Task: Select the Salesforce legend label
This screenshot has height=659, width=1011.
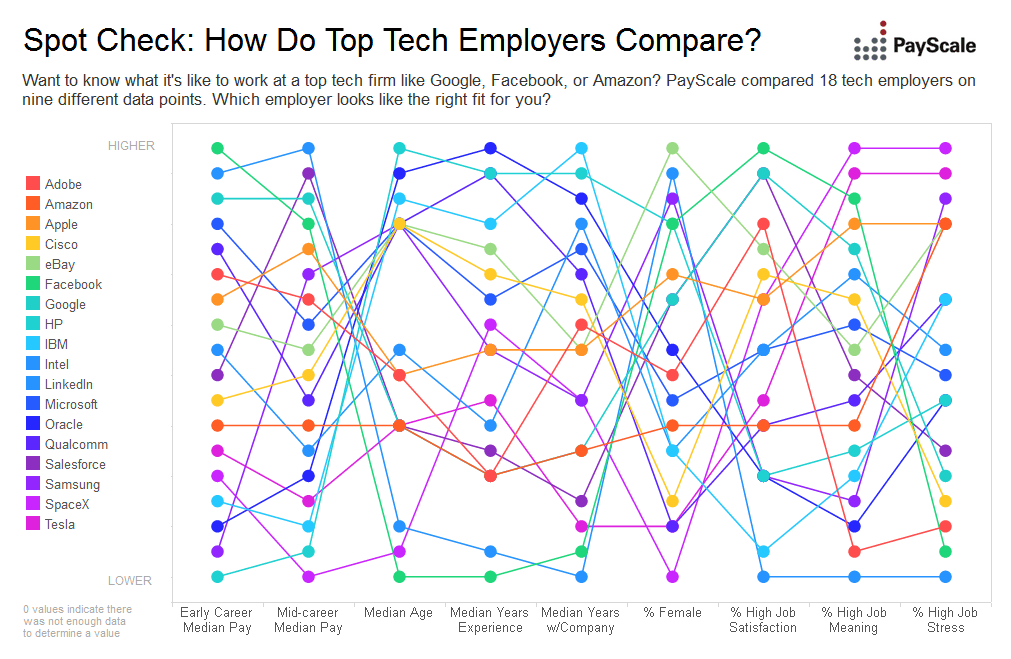Action: 75,464
